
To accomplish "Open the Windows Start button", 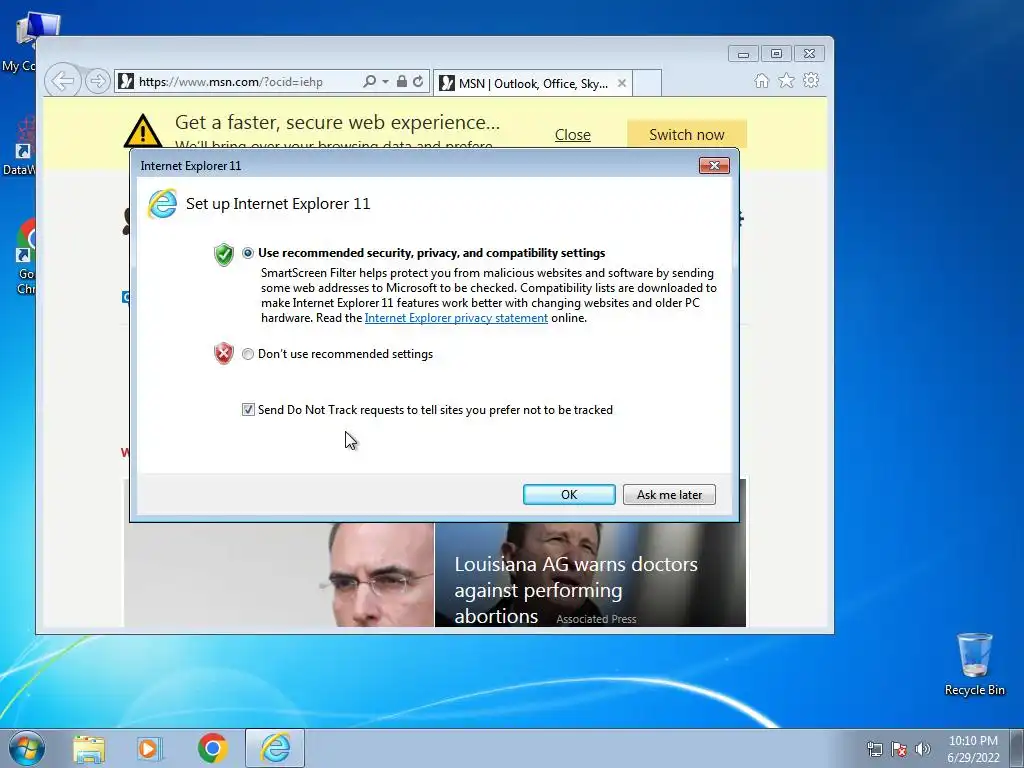I will tap(27, 748).
